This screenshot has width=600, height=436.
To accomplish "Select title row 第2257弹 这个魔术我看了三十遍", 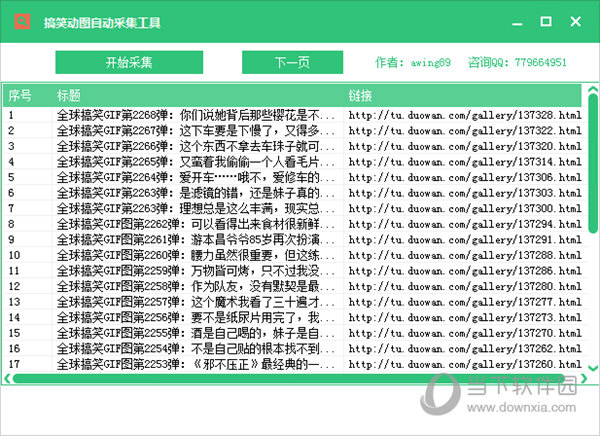I will (196, 302).
